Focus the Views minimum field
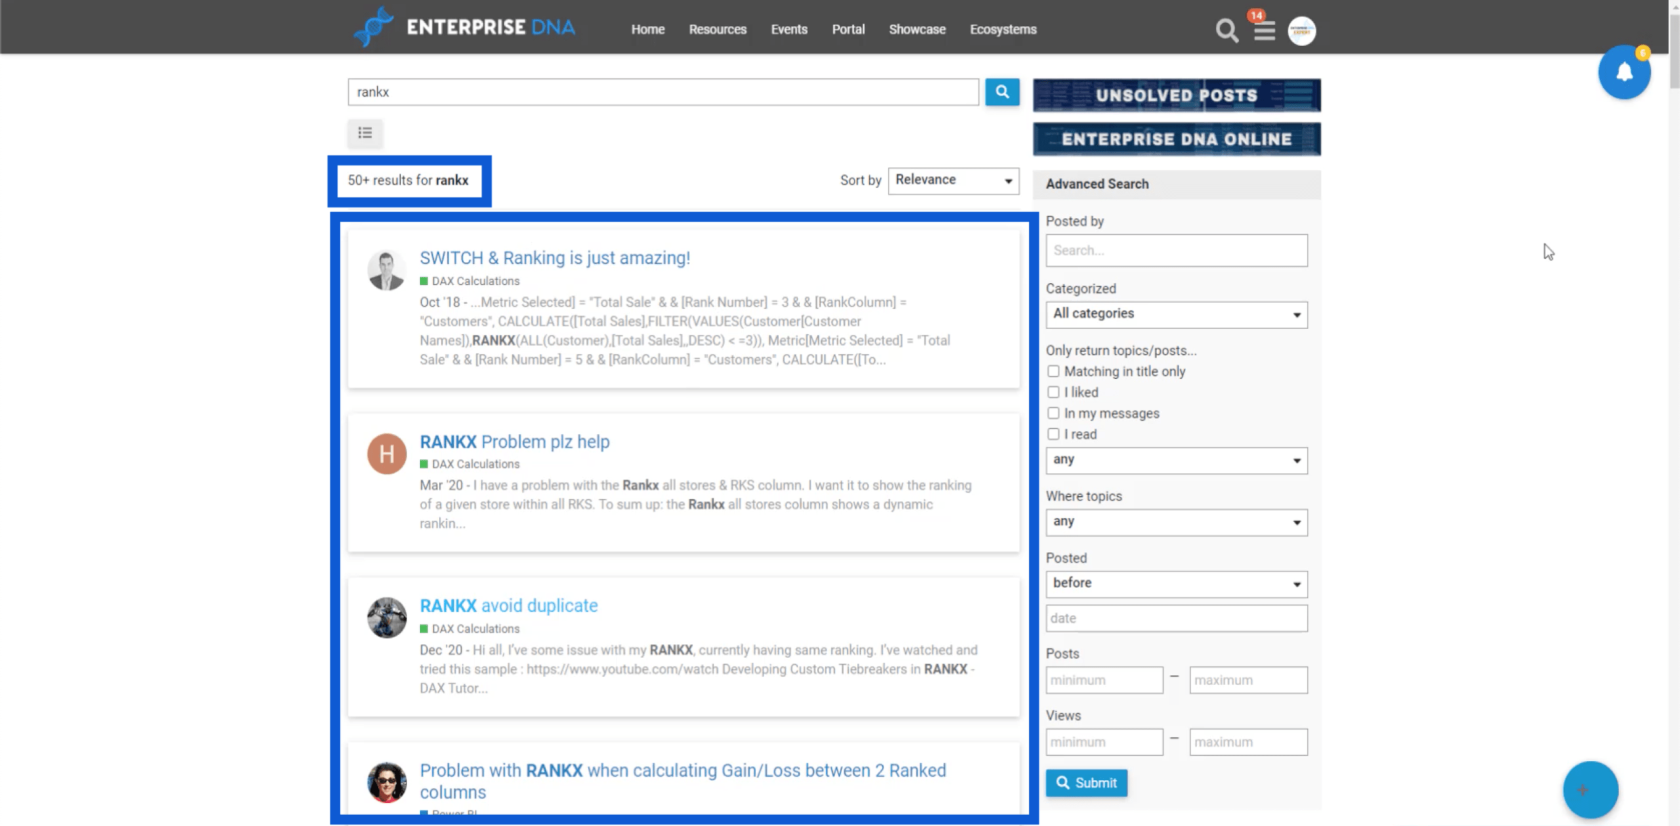 [x=1104, y=742]
